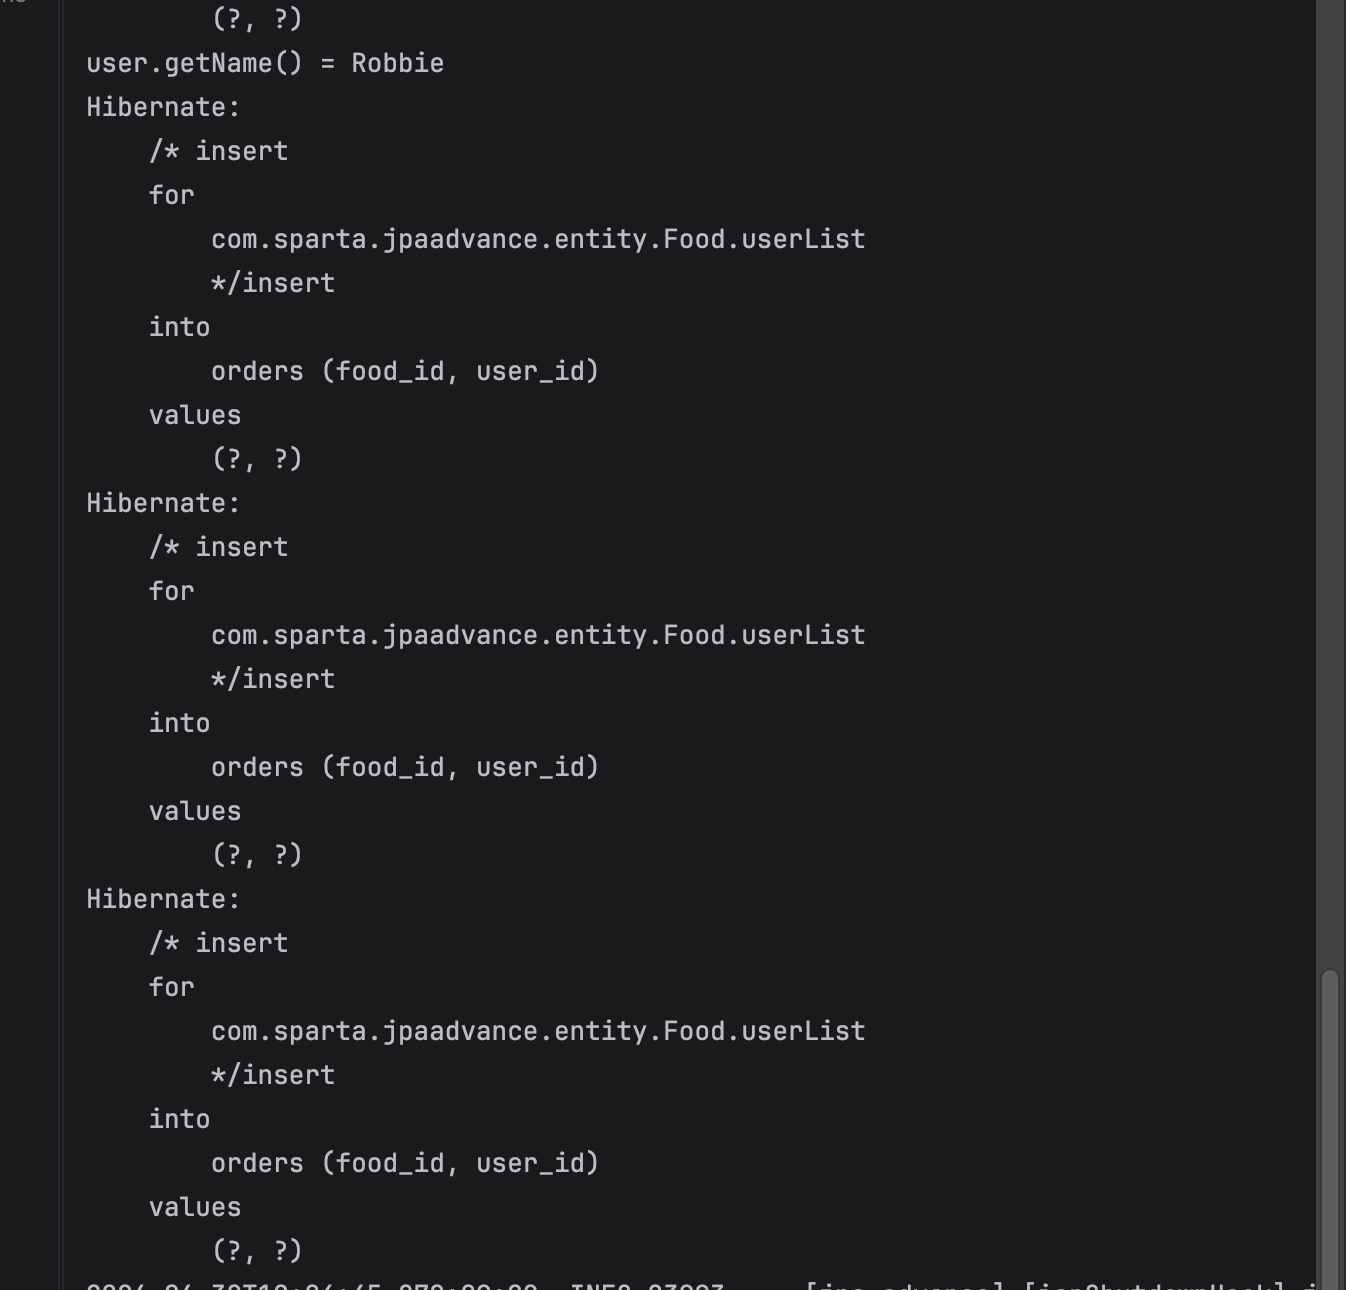This screenshot has width=1346, height=1290.
Task: Click the first 'Hibernate:' log line
Action: click(164, 107)
